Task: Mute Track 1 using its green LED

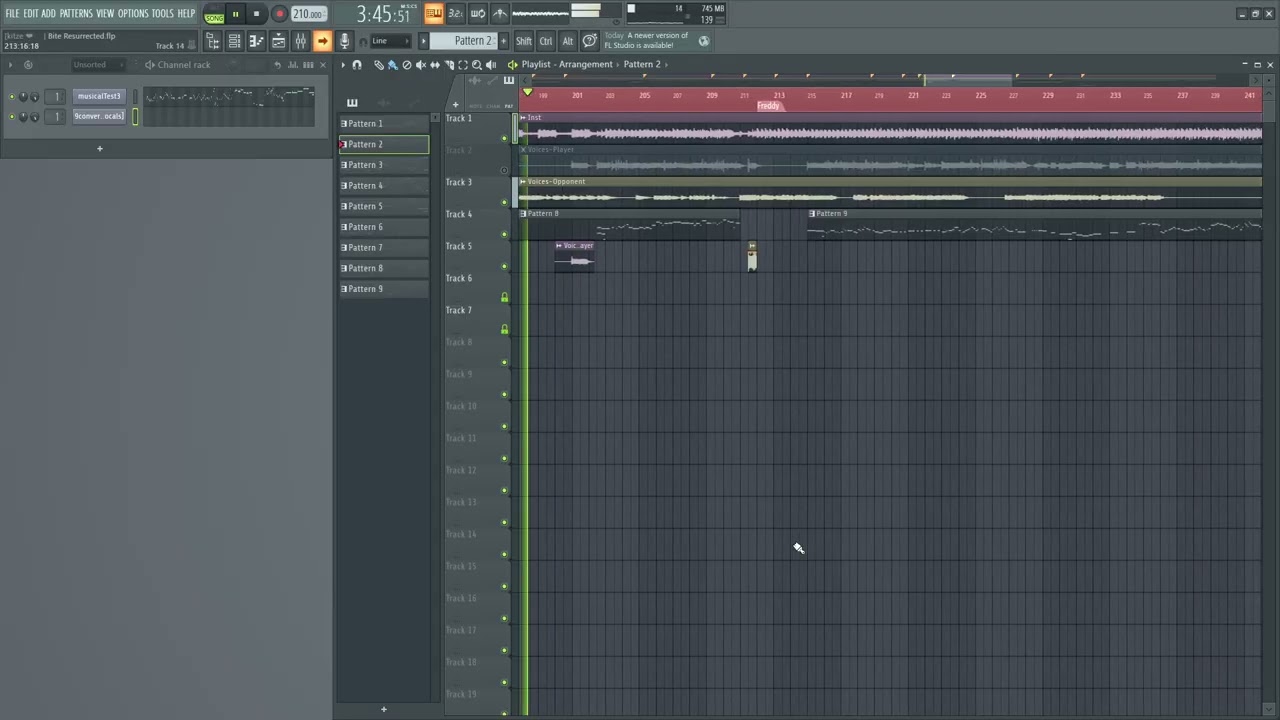Action: [504, 138]
